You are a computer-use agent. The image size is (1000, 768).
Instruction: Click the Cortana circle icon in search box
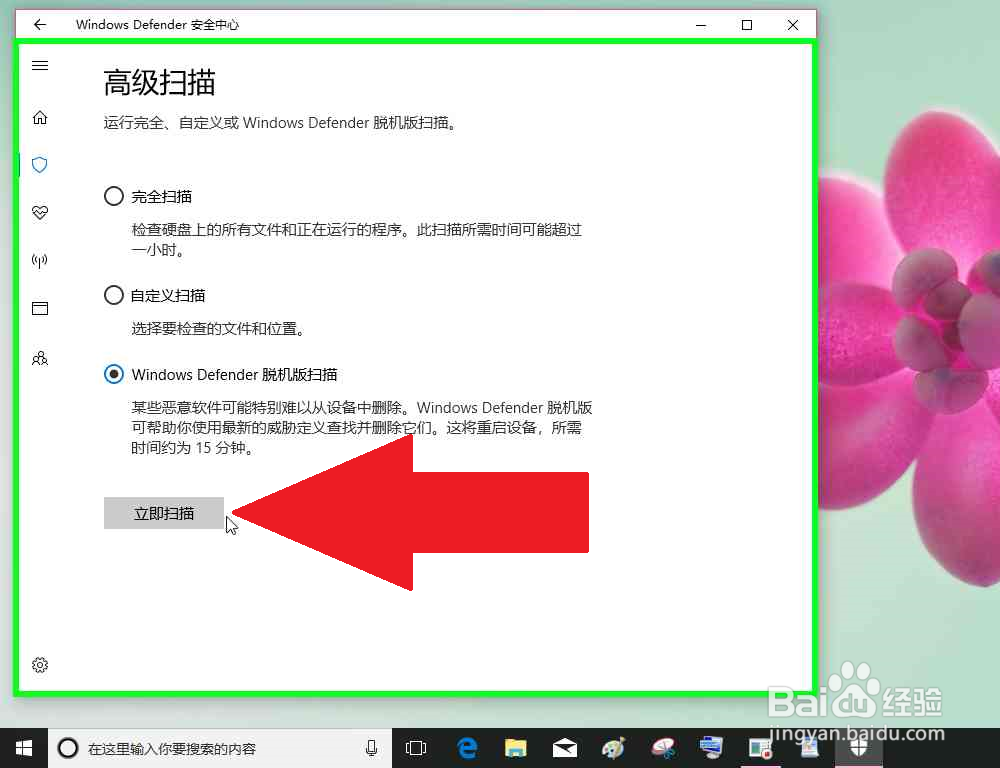68,748
